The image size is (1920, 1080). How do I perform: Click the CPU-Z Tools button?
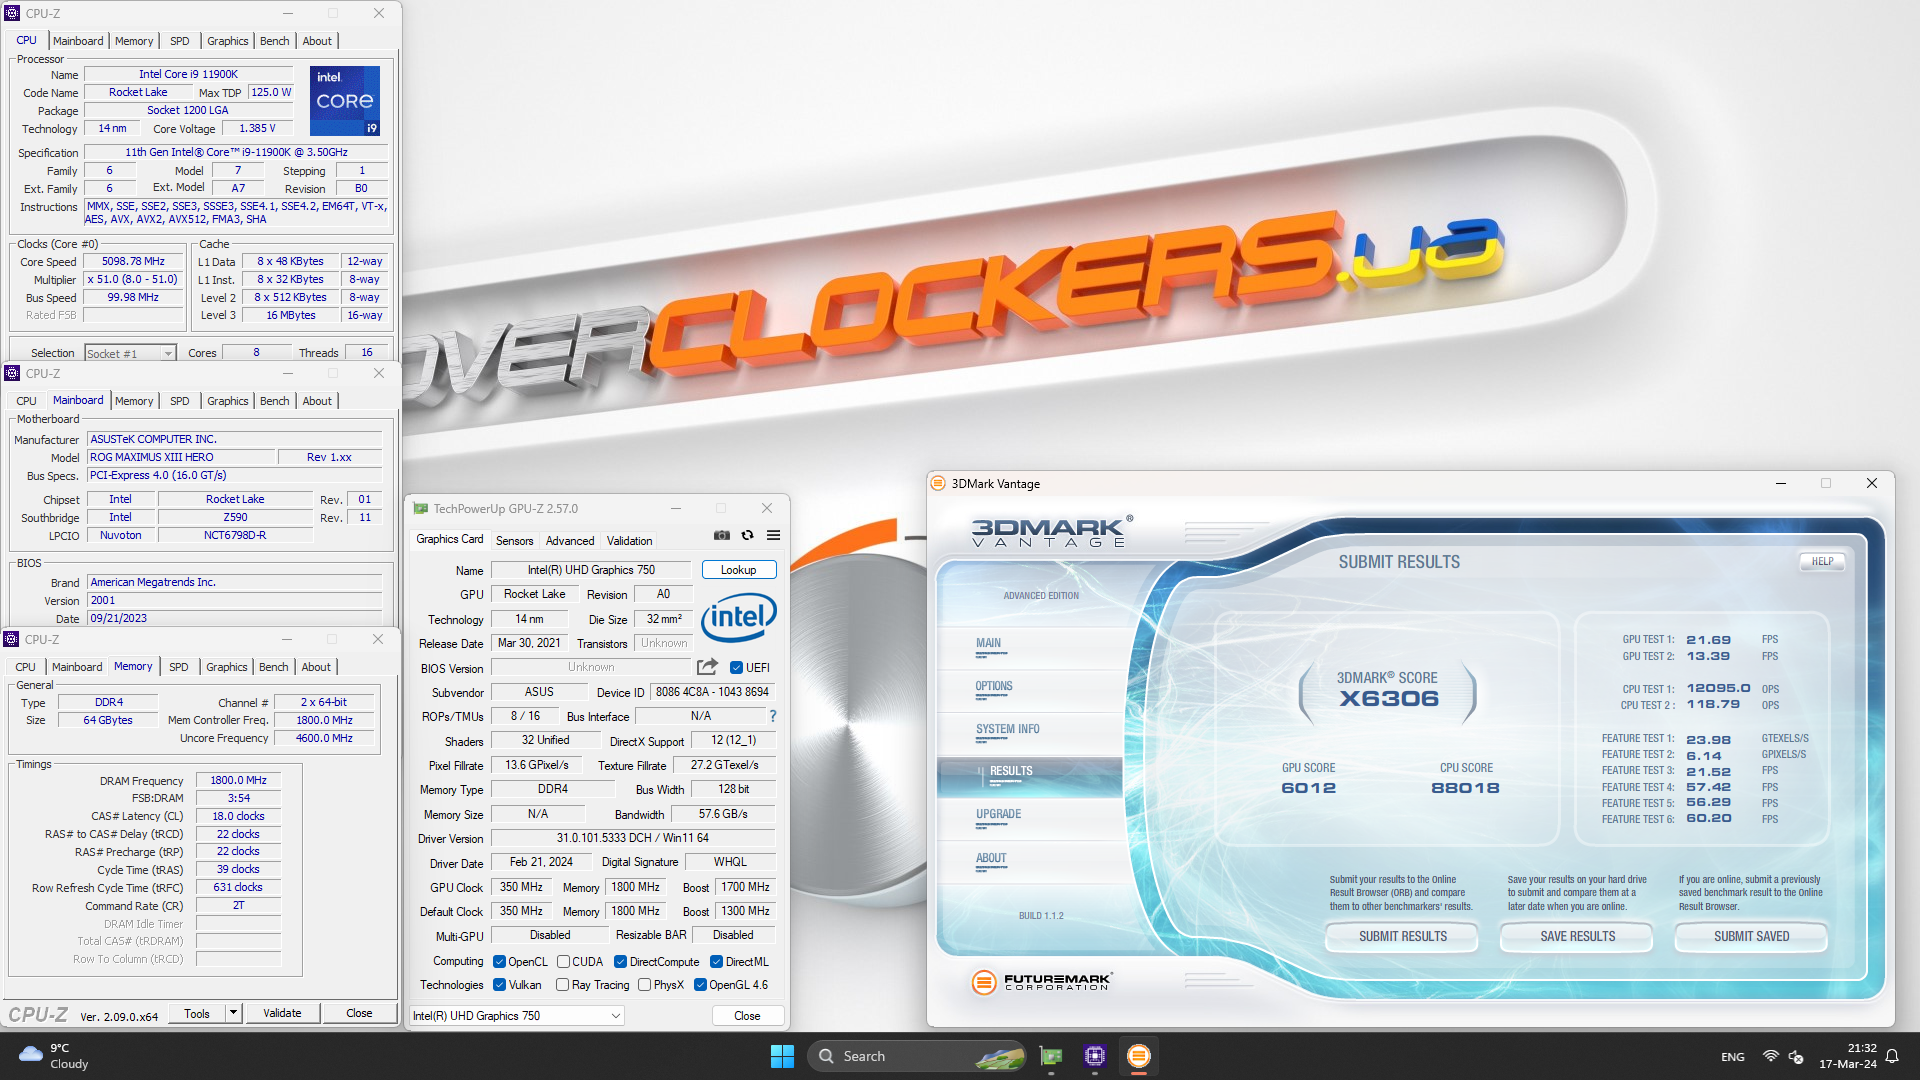coord(197,1013)
